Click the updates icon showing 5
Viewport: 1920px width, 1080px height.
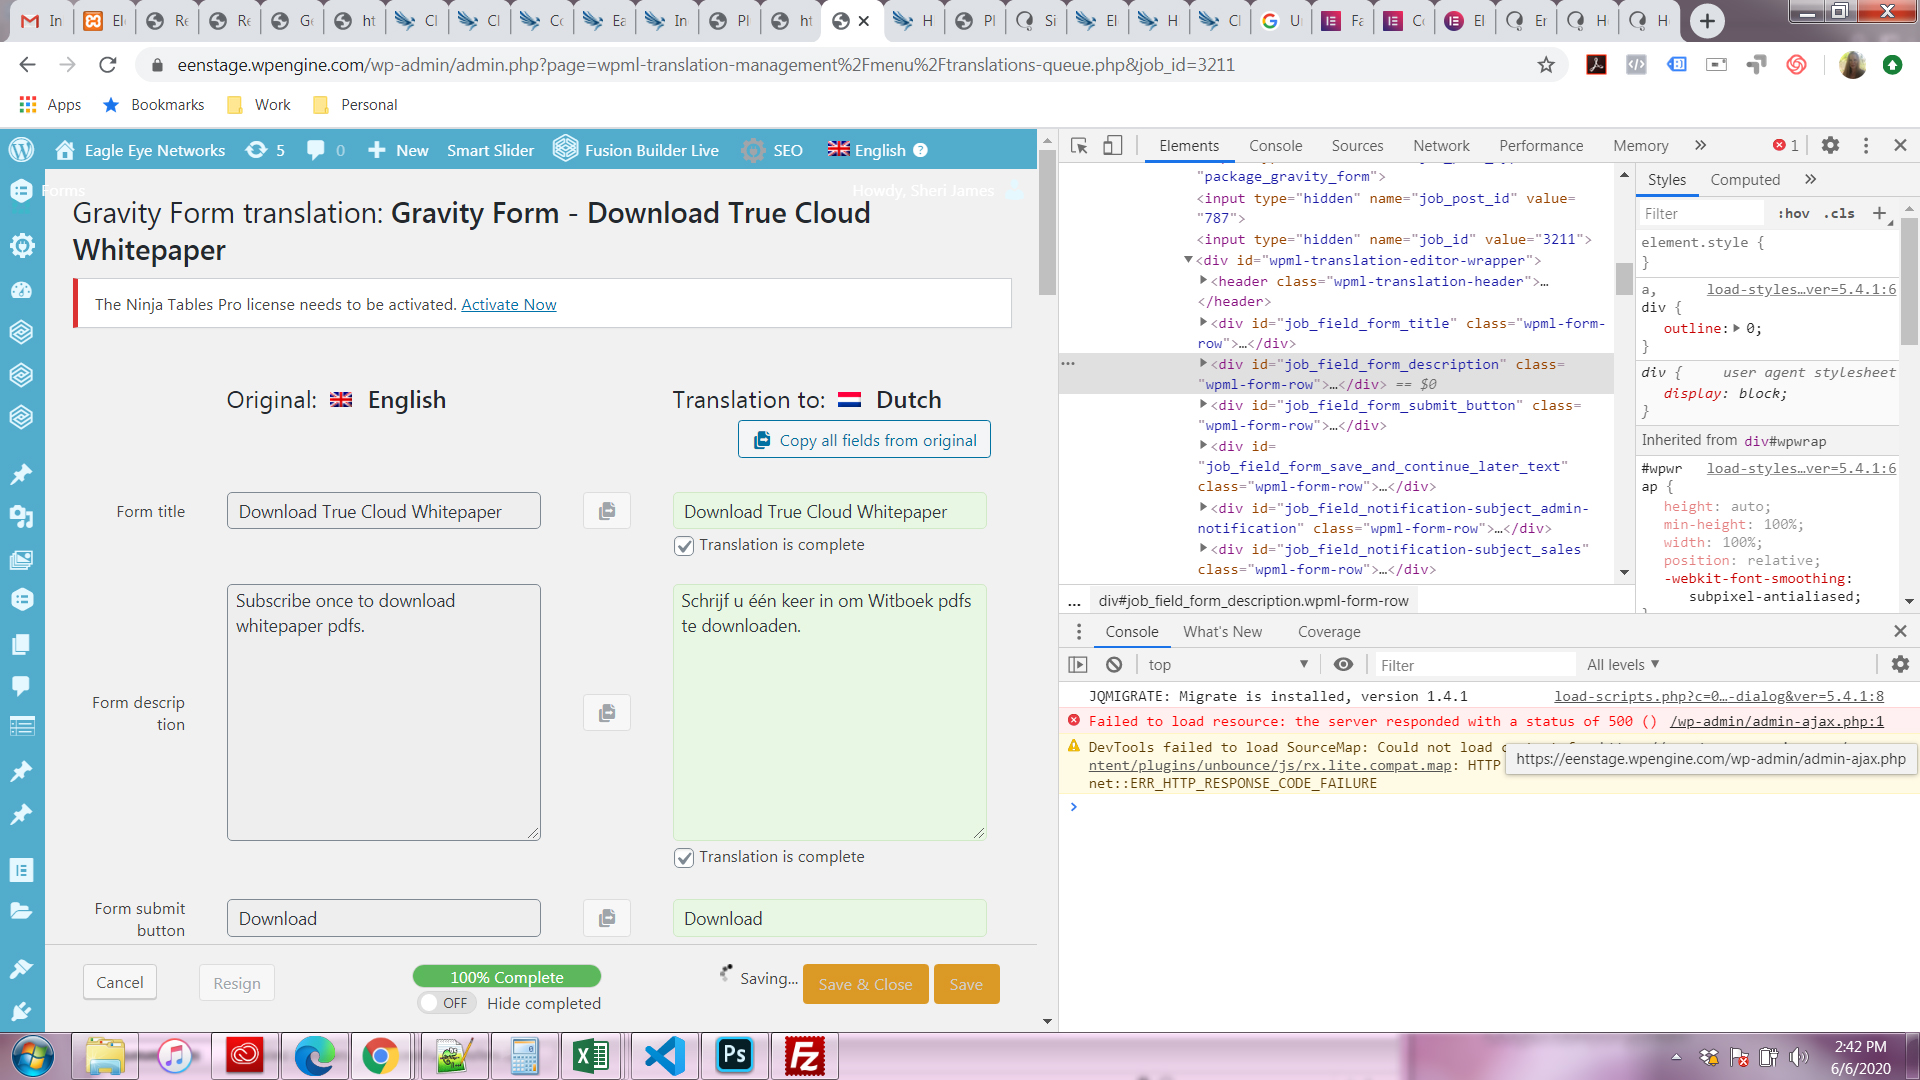tap(266, 150)
